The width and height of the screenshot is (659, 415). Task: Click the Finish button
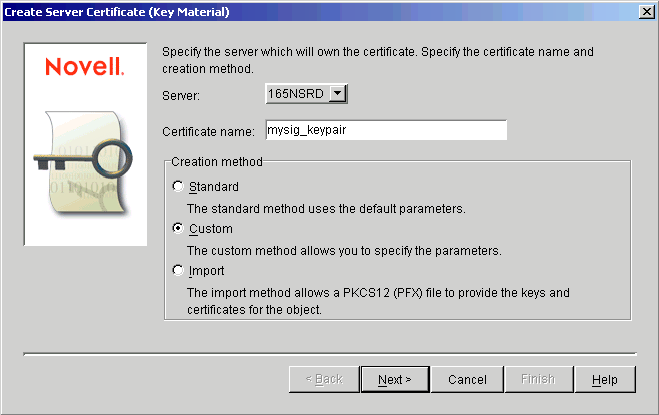click(540, 379)
